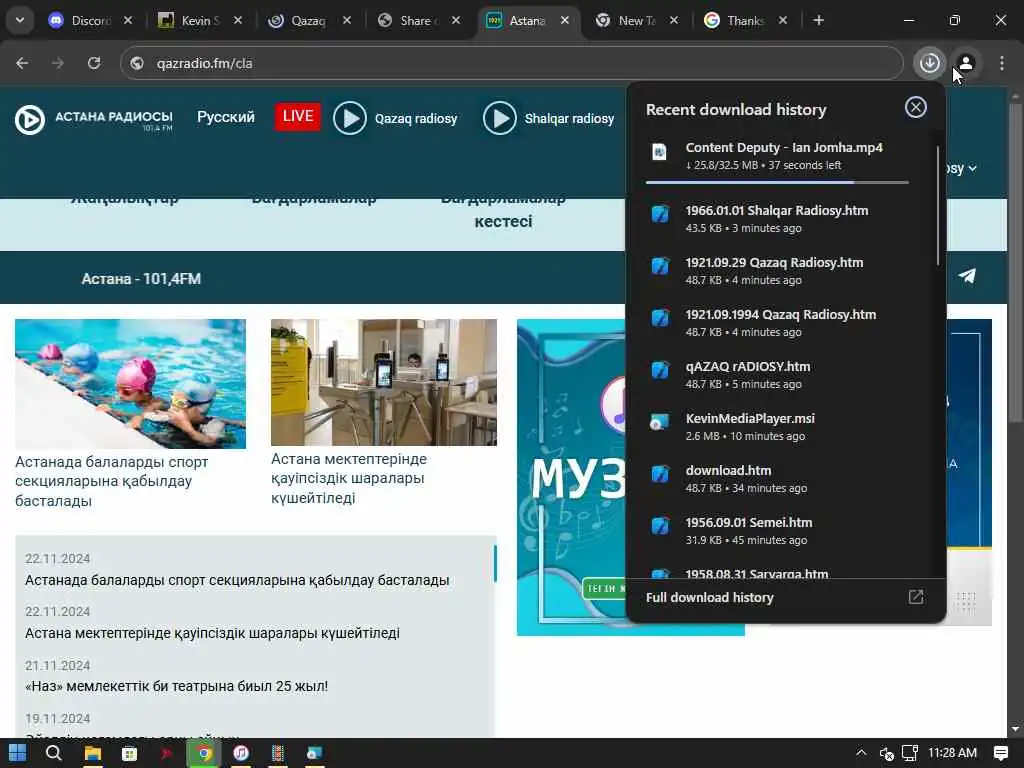Play Shalqar radiosy stream
The image size is (1024, 768).
(x=500, y=118)
